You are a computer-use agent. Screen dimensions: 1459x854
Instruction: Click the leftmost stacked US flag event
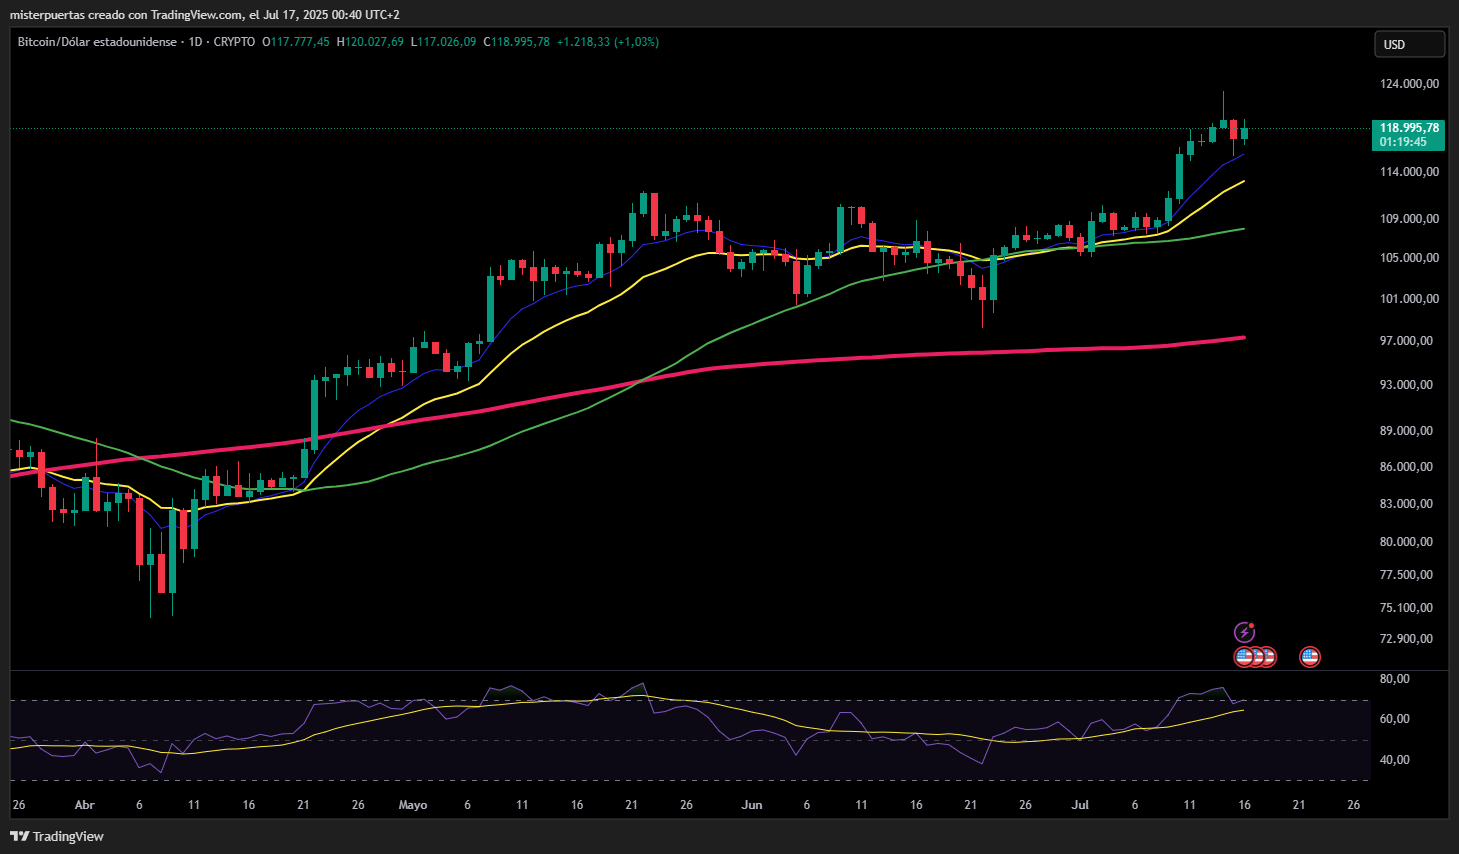point(1244,657)
